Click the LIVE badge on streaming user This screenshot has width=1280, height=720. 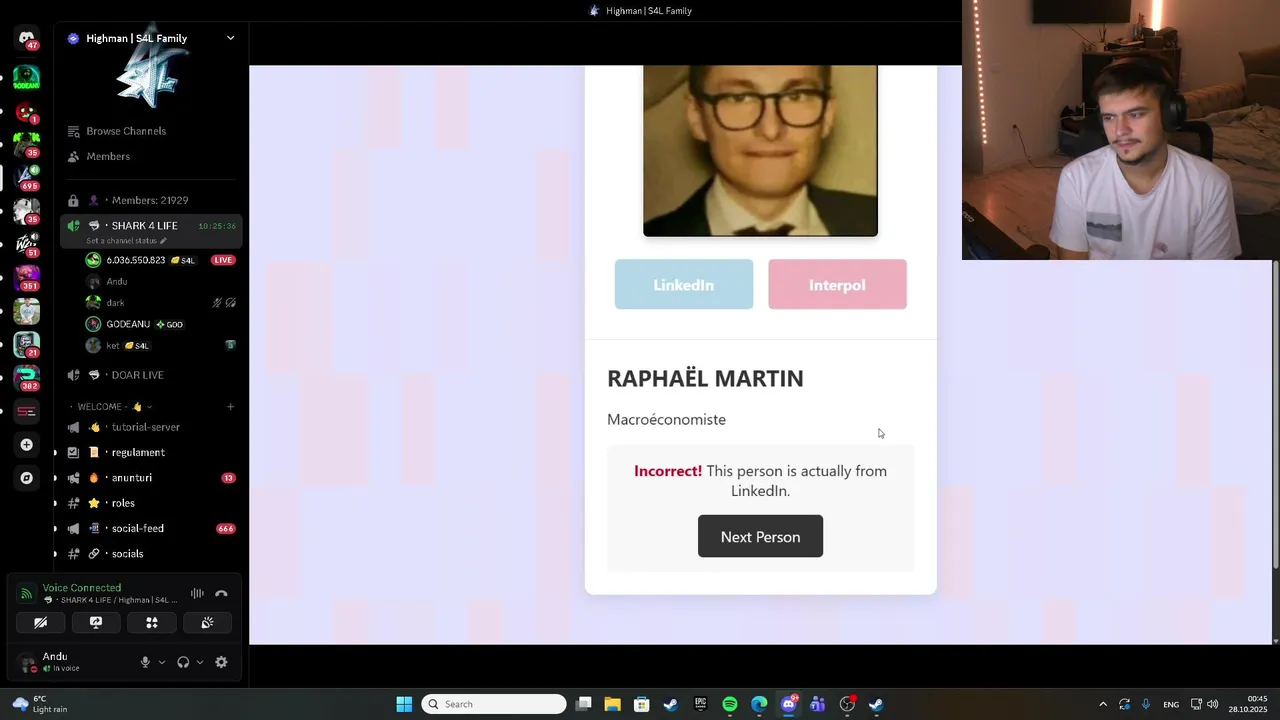coord(223,260)
